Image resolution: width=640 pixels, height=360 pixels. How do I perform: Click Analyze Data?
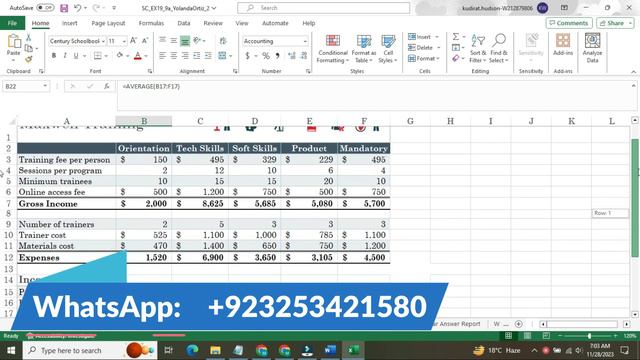592,48
